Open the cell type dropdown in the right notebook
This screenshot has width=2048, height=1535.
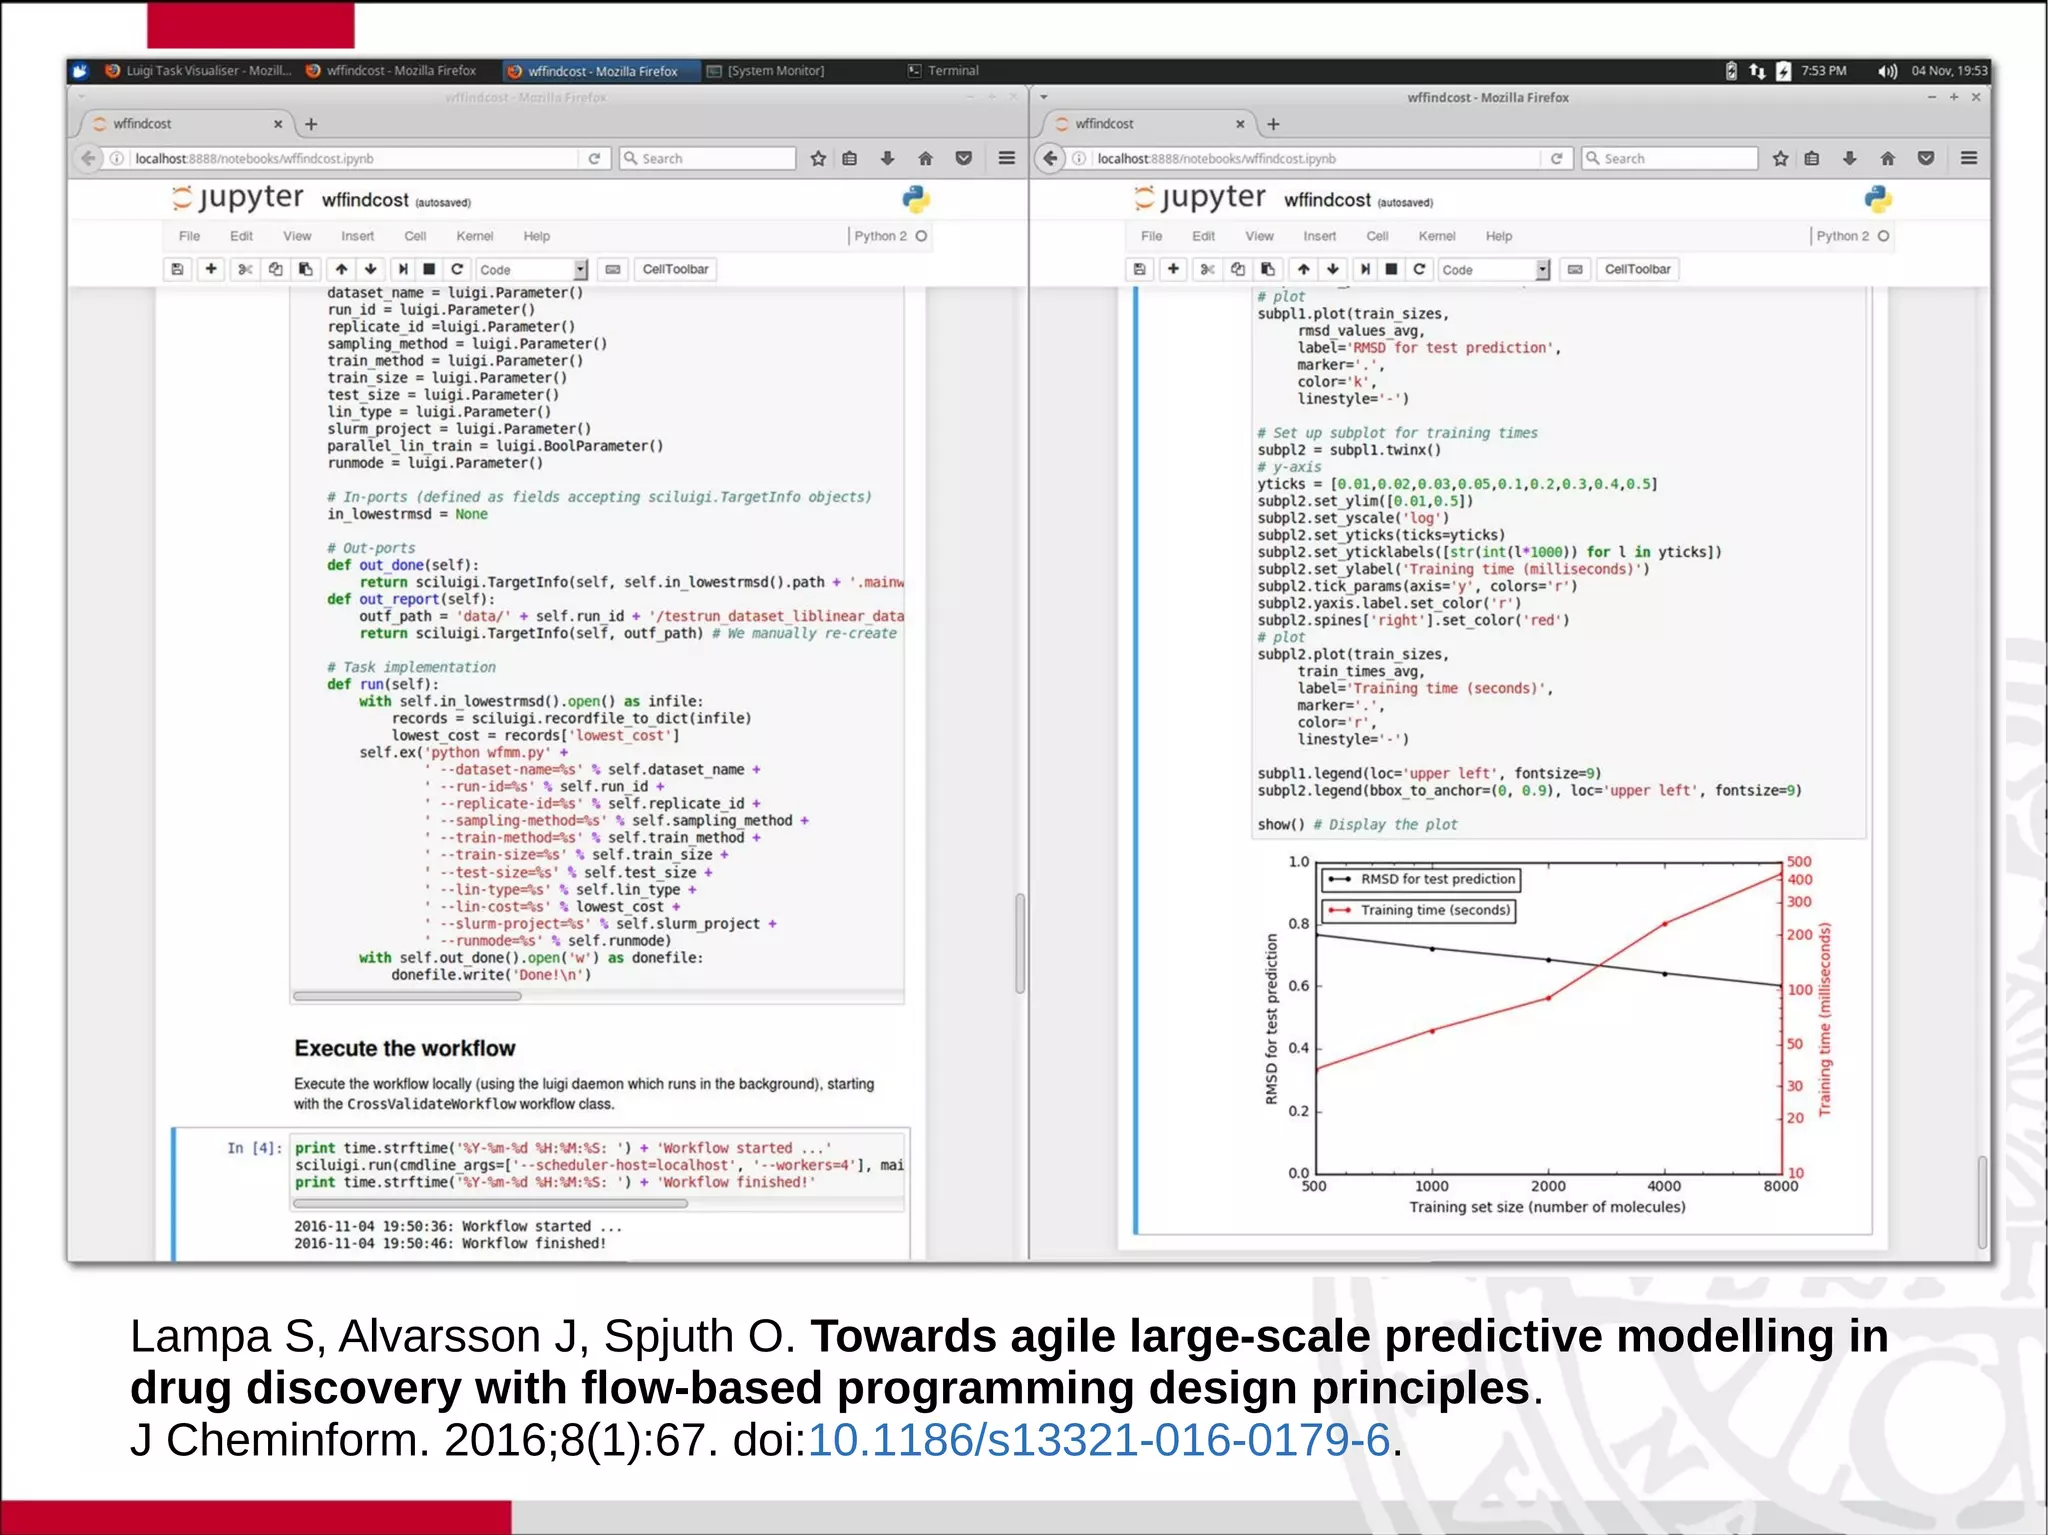pyautogui.click(x=1494, y=269)
